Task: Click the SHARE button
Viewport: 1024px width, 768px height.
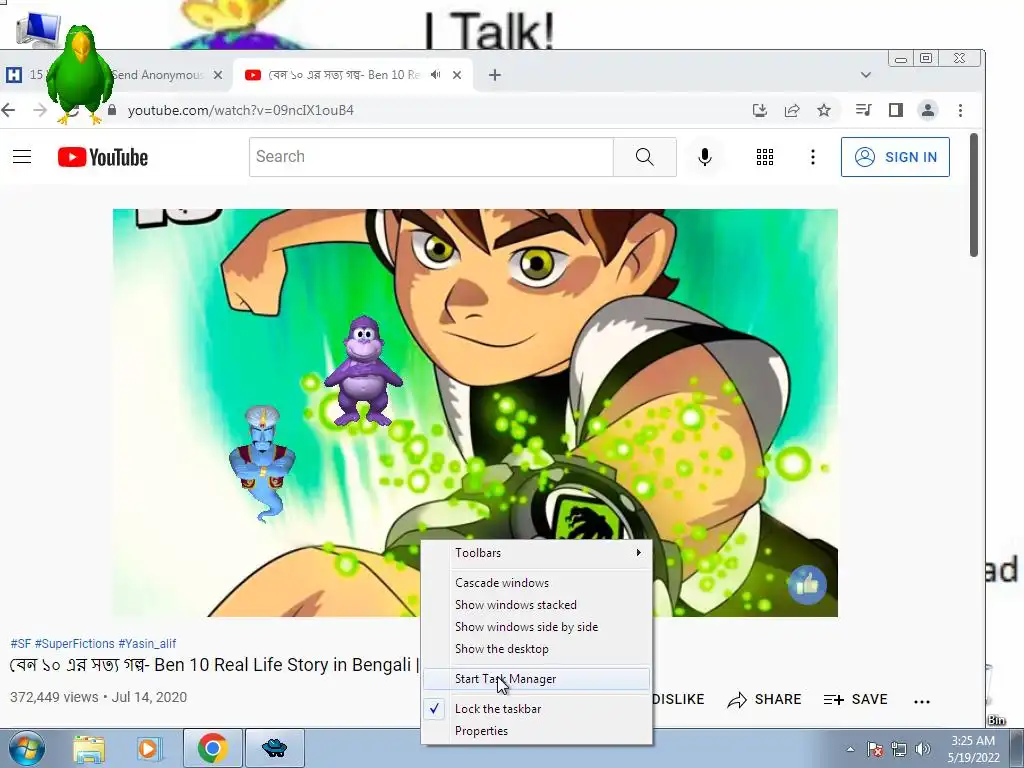Action: click(764, 699)
